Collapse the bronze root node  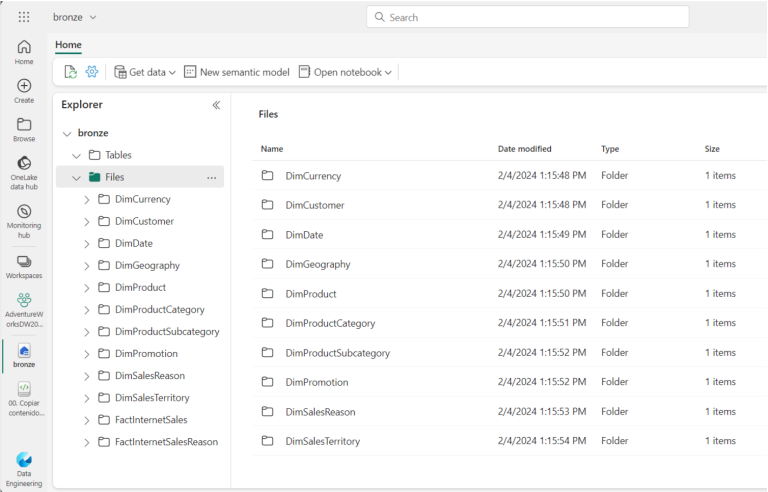[x=67, y=133]
